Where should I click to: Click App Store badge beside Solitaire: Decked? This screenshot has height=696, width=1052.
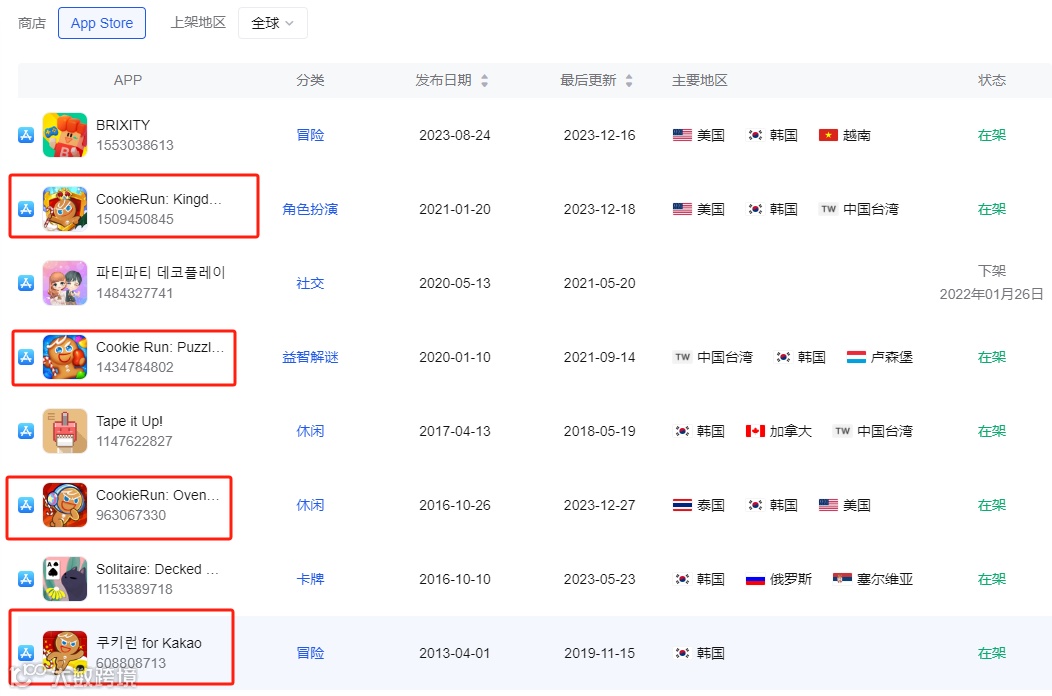coord(25,579)
